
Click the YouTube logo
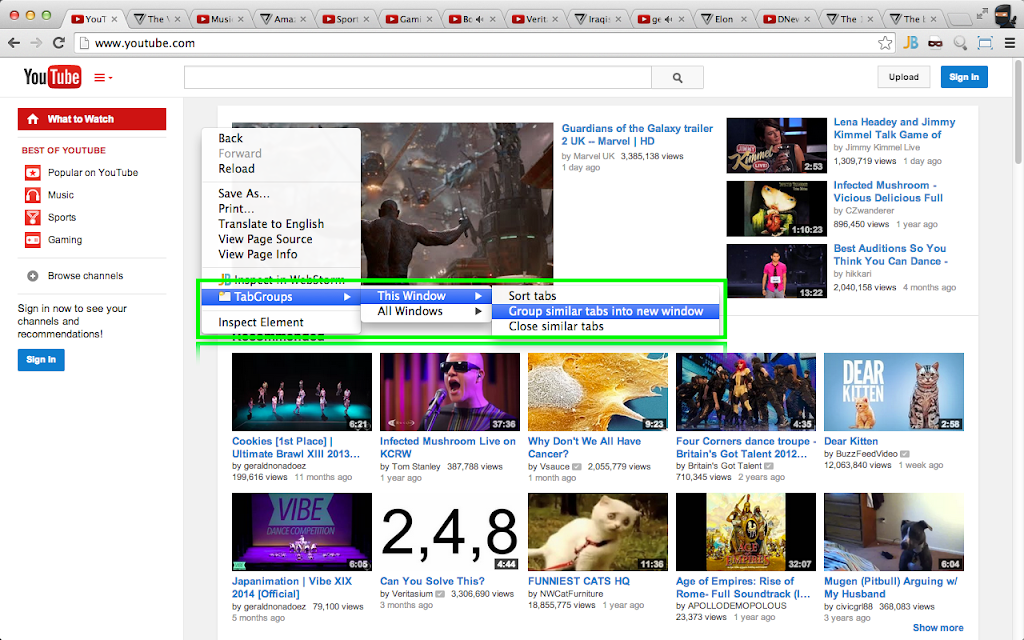tap(52, 77)
